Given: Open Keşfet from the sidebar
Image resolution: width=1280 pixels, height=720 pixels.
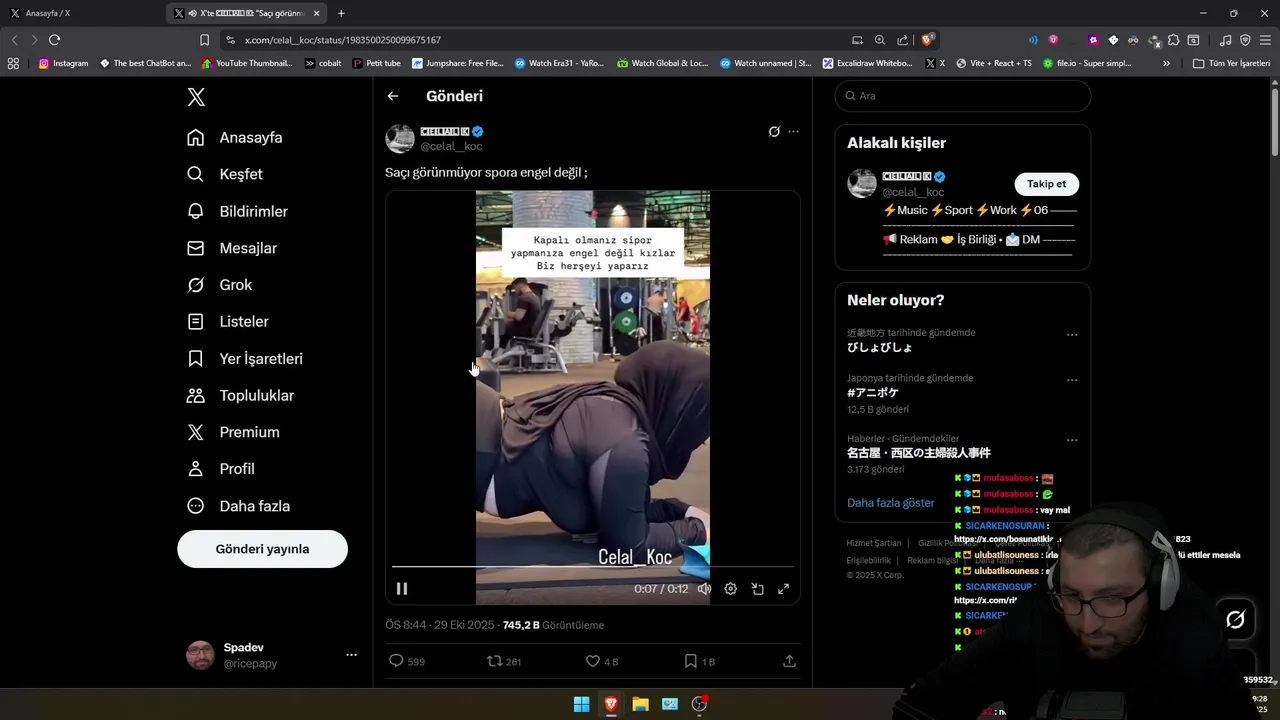Looking at the screenshot, I should tap(225, 174).
